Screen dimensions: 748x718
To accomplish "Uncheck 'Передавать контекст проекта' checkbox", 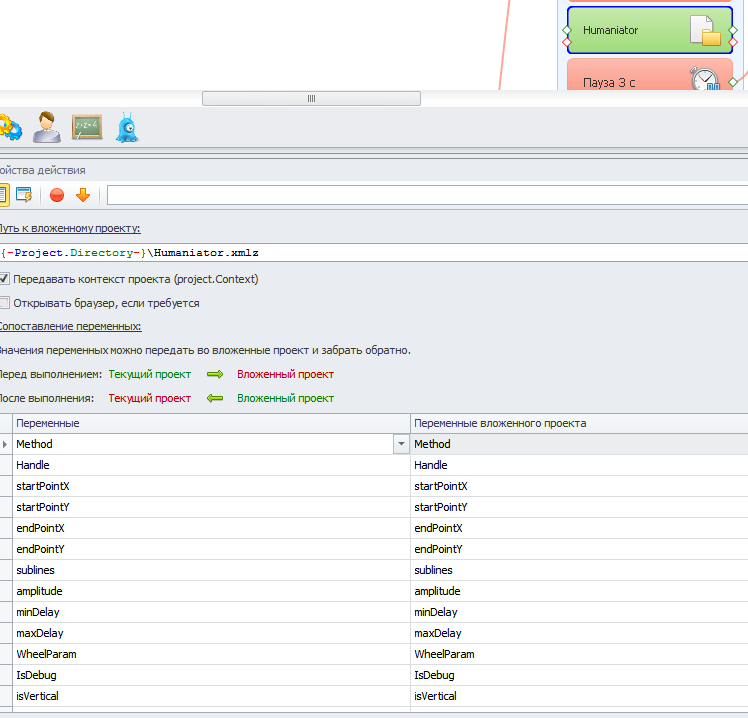I will 5,278.
